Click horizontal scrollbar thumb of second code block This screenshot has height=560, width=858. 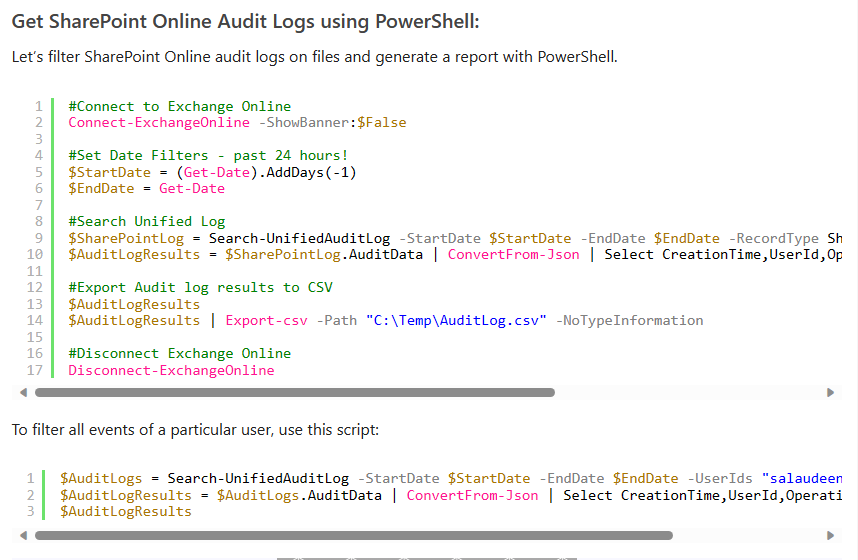click(353, 535)
